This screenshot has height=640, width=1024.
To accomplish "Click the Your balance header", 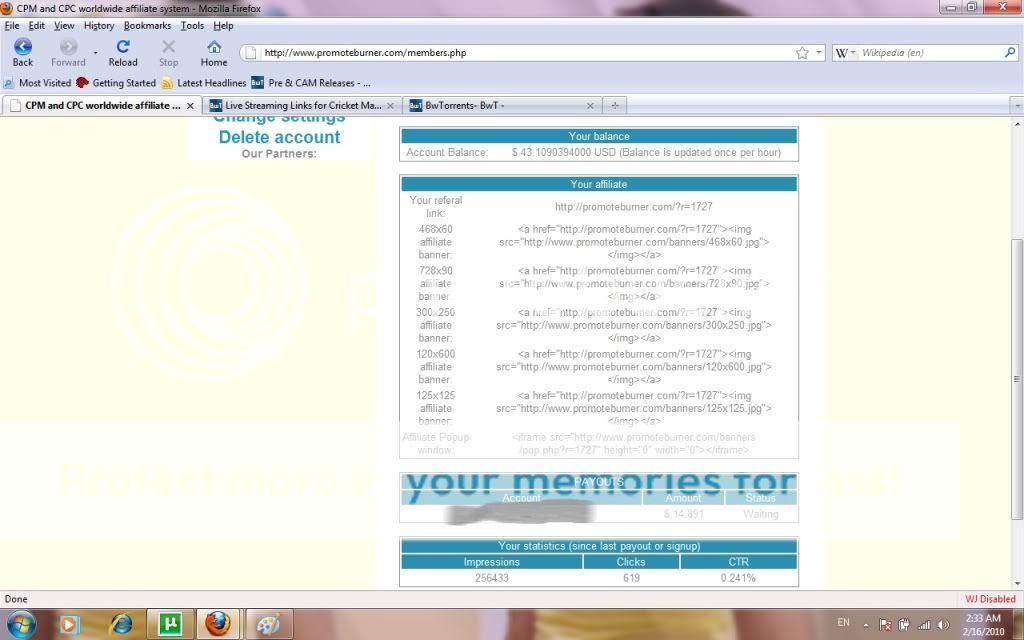I will click(x=599, y=136).
